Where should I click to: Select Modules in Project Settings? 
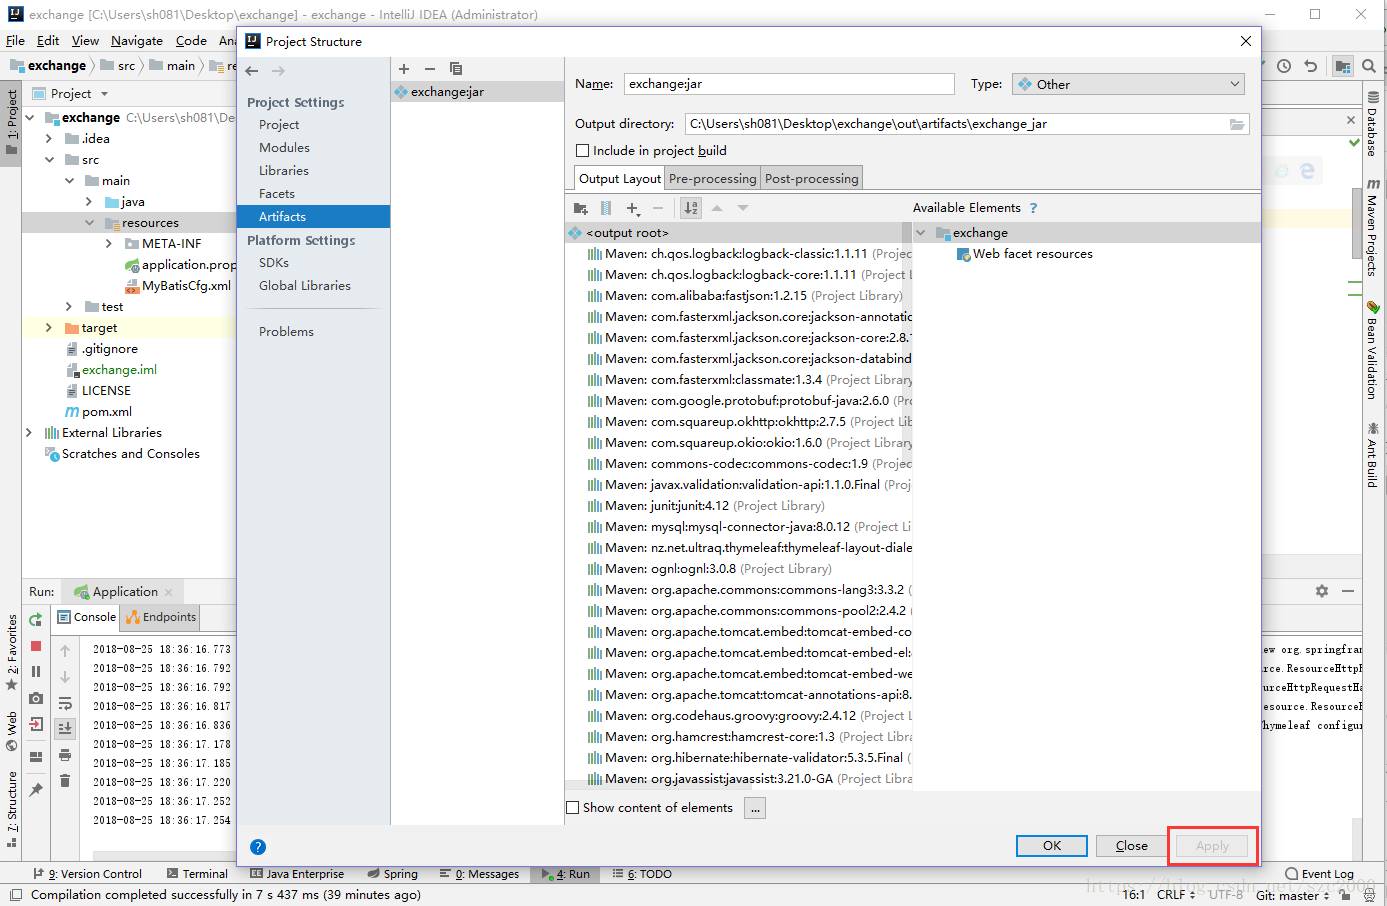point(284,147)
